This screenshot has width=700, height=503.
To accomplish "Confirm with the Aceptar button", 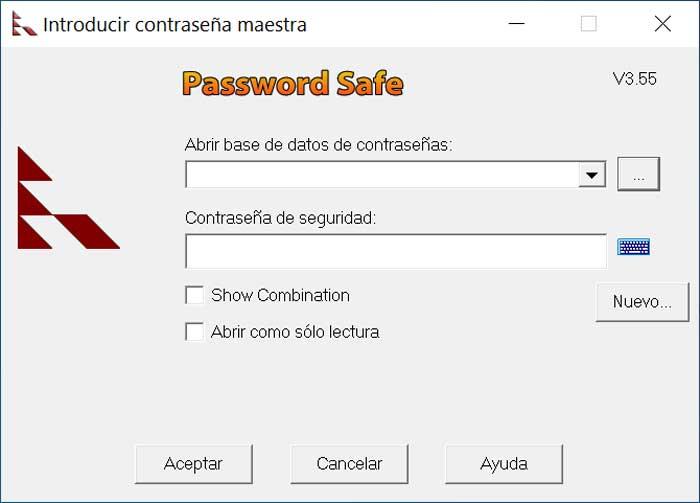I will (193, 464).
